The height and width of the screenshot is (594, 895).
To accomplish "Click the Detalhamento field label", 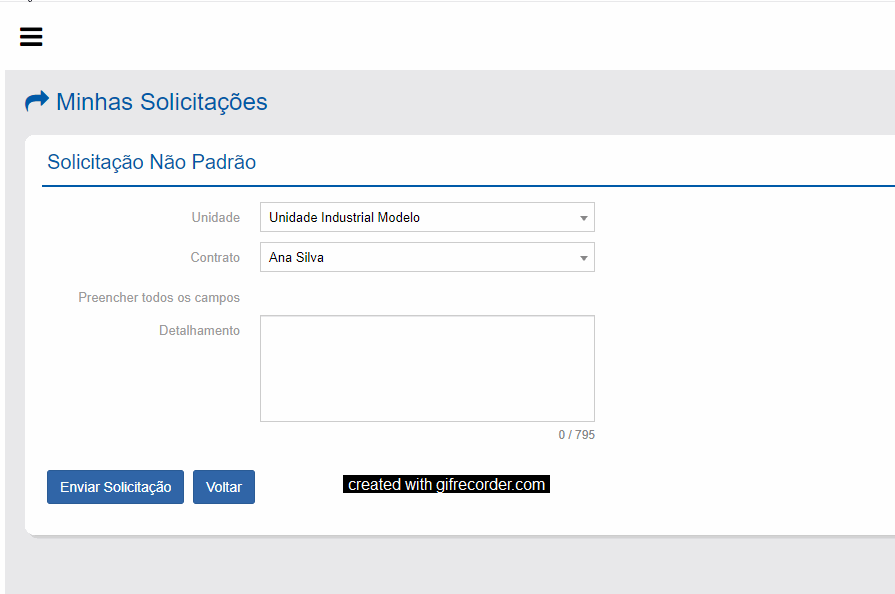I will click(x=199, y=330).
